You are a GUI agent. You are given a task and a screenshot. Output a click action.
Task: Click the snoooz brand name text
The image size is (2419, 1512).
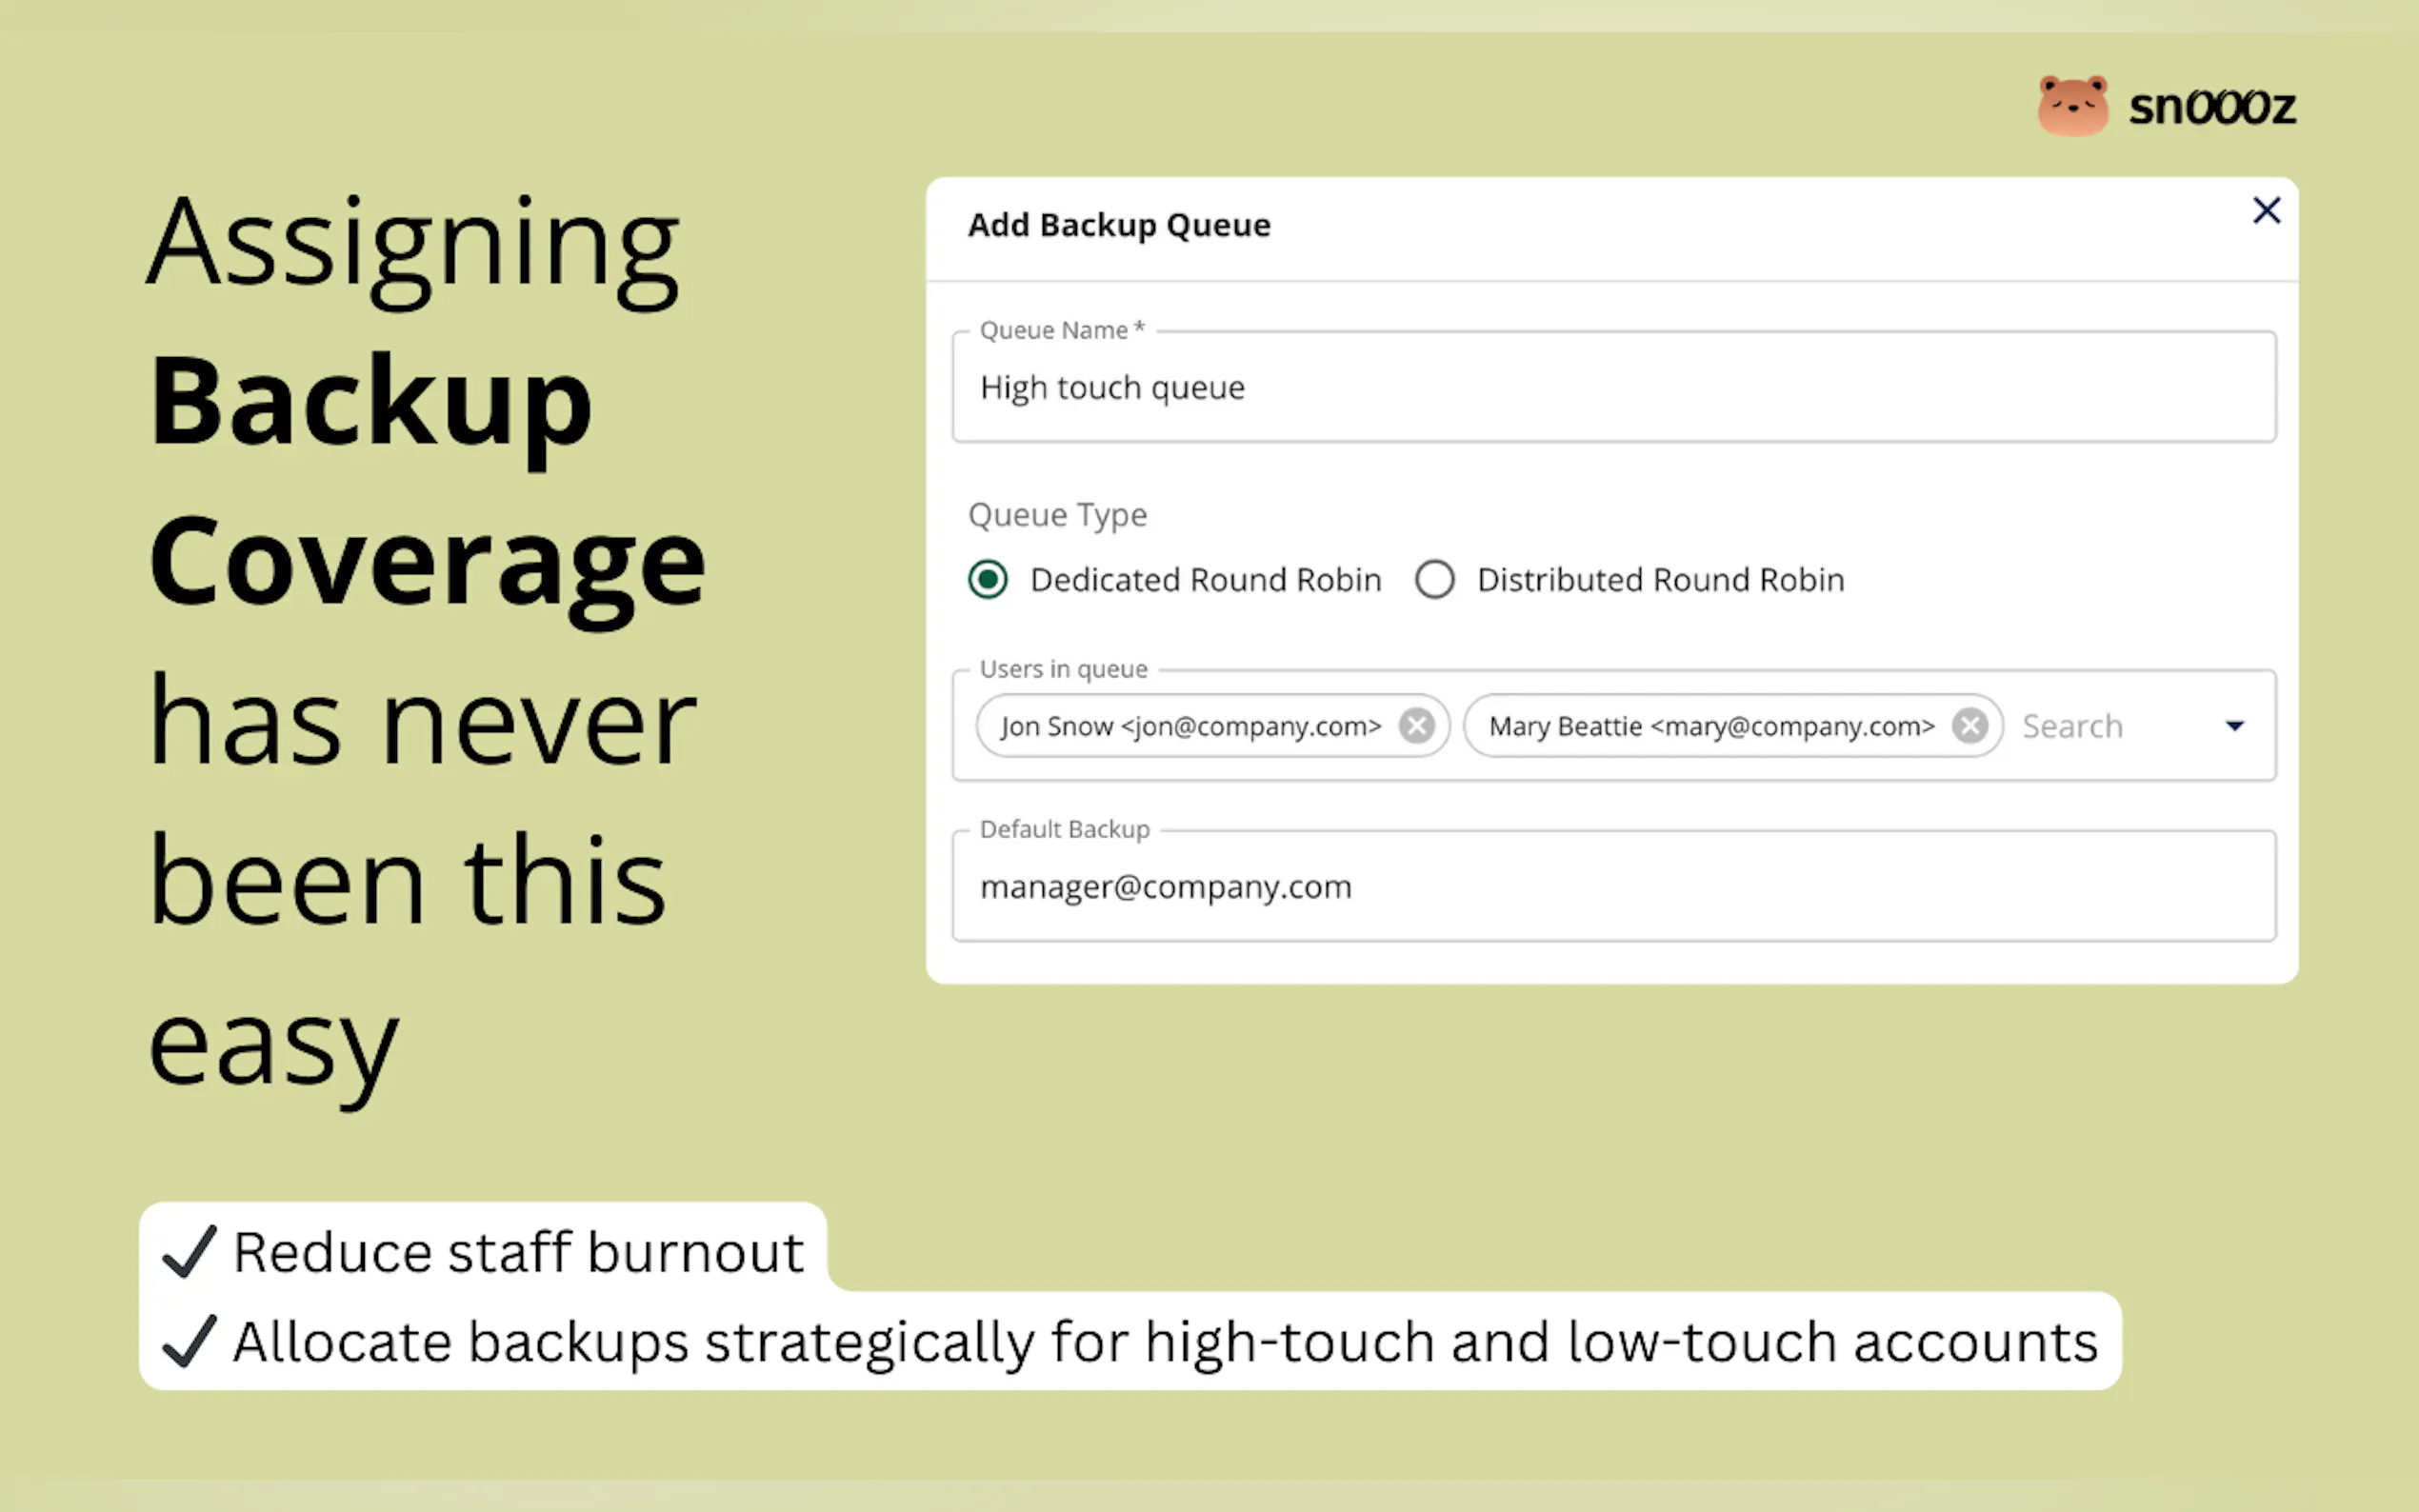coord(2212,108)
